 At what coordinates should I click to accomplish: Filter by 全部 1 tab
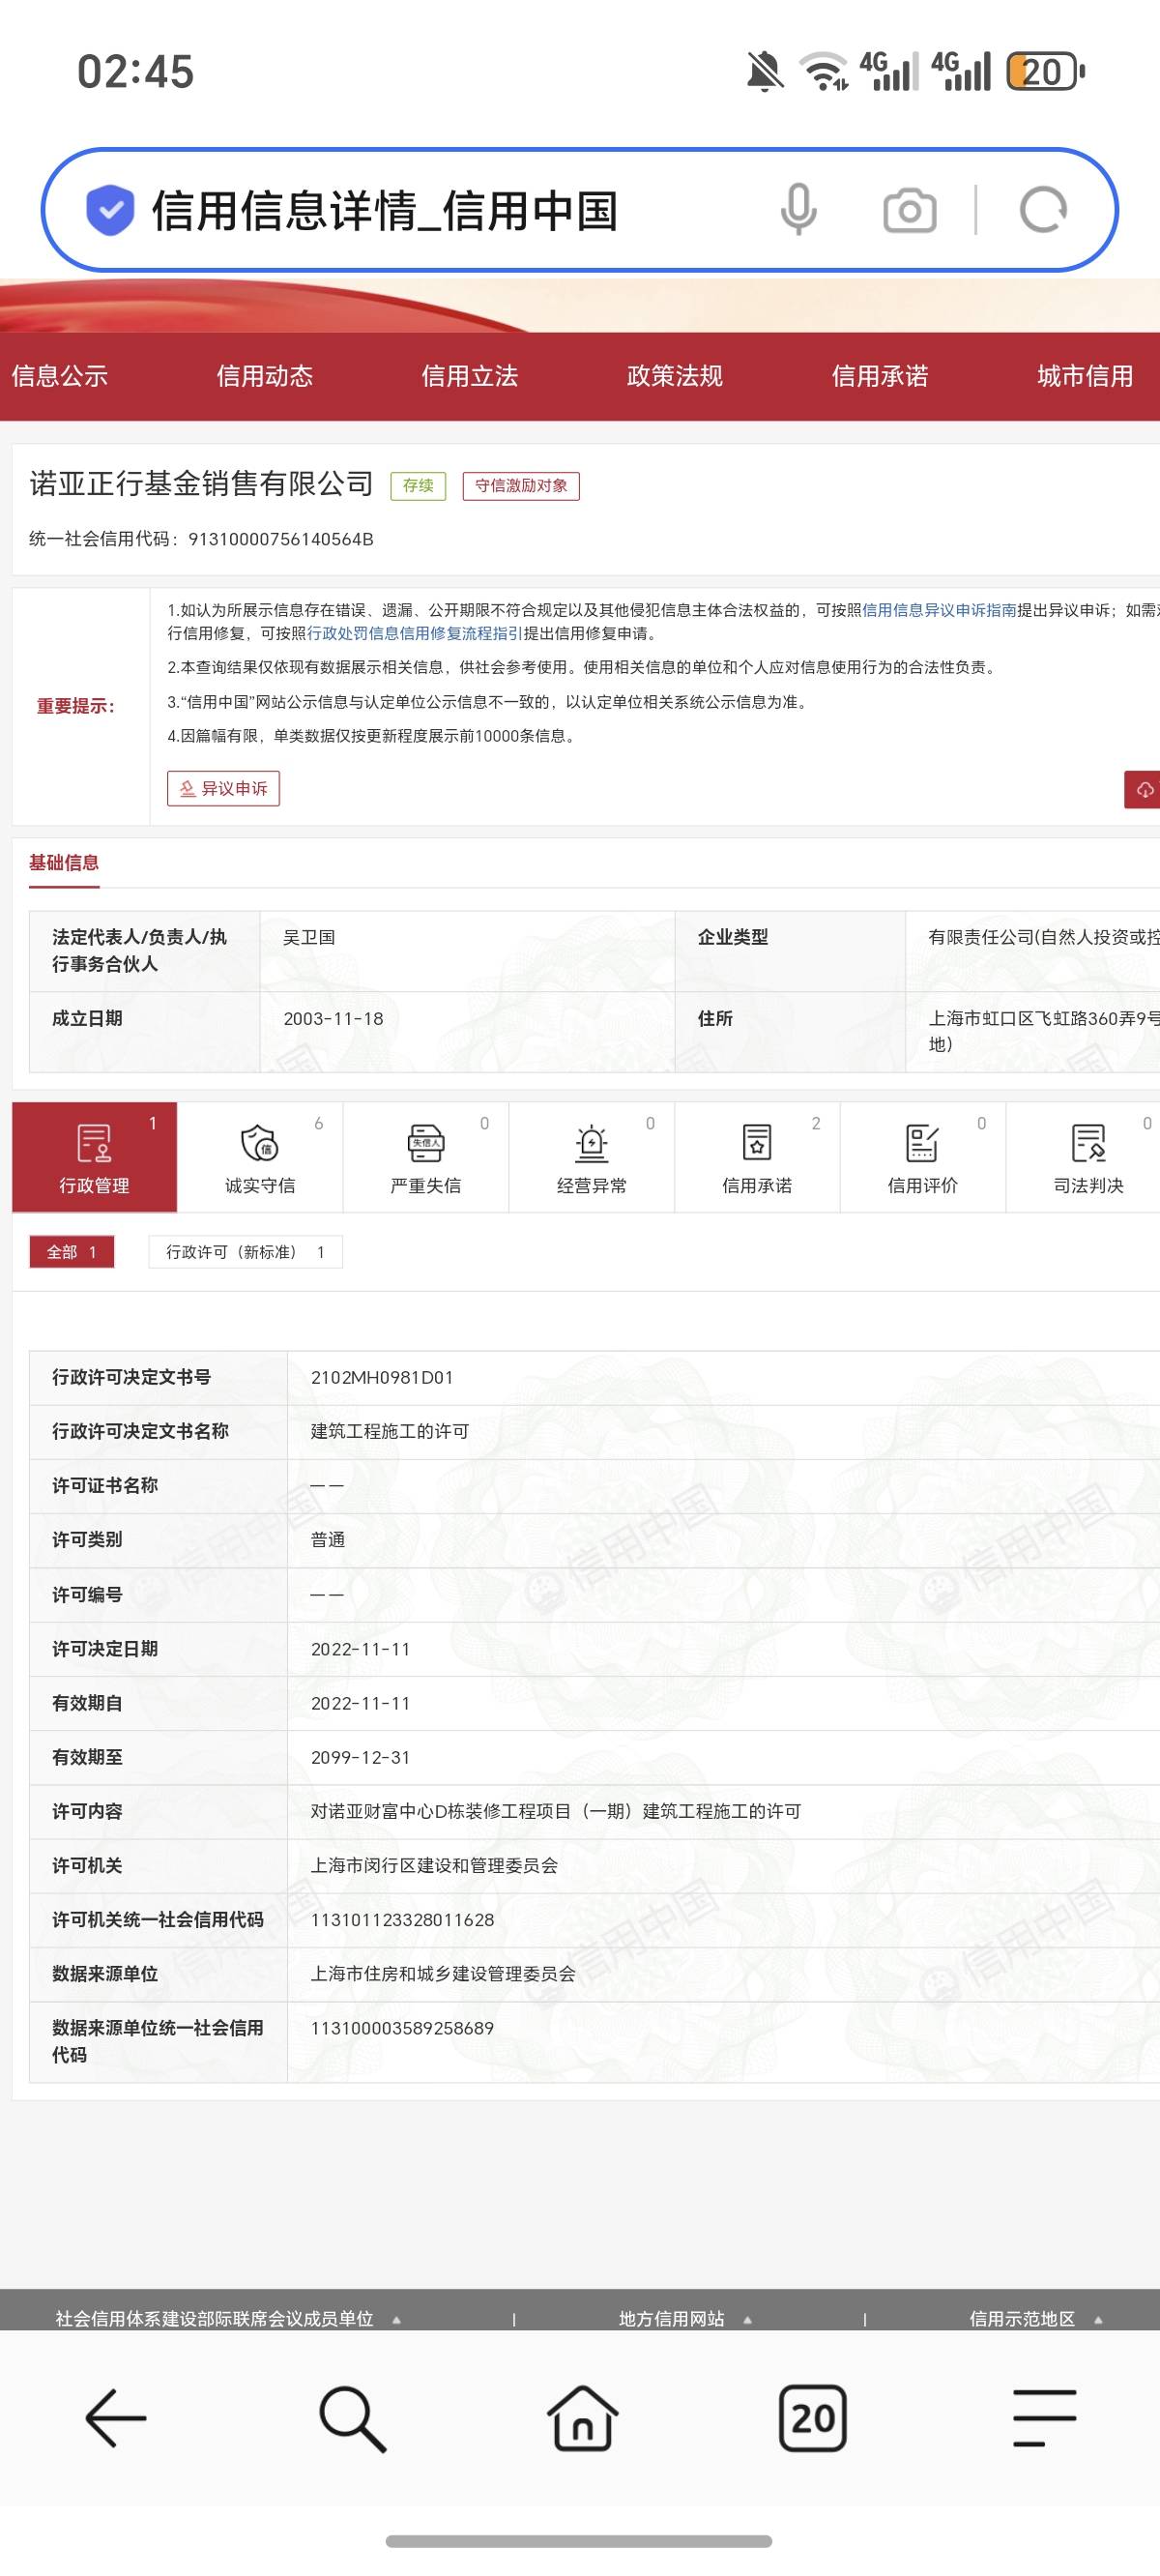coord(72,1252)
